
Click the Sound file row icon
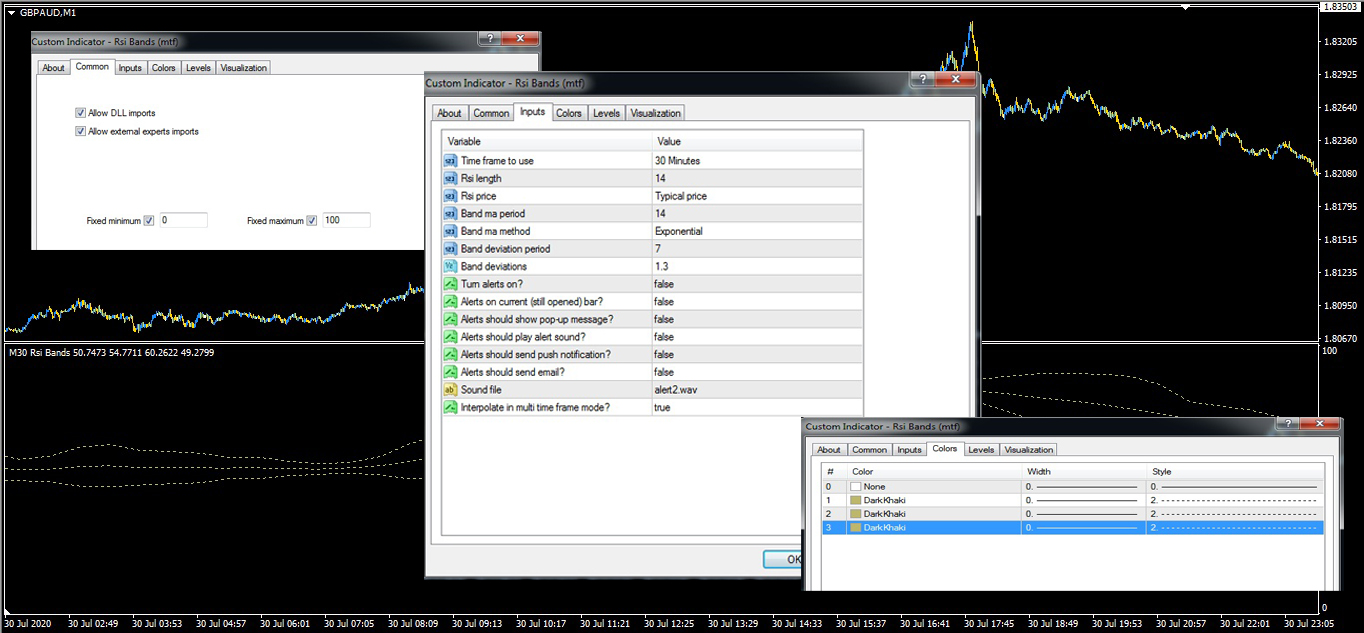(x=450, y=390)
